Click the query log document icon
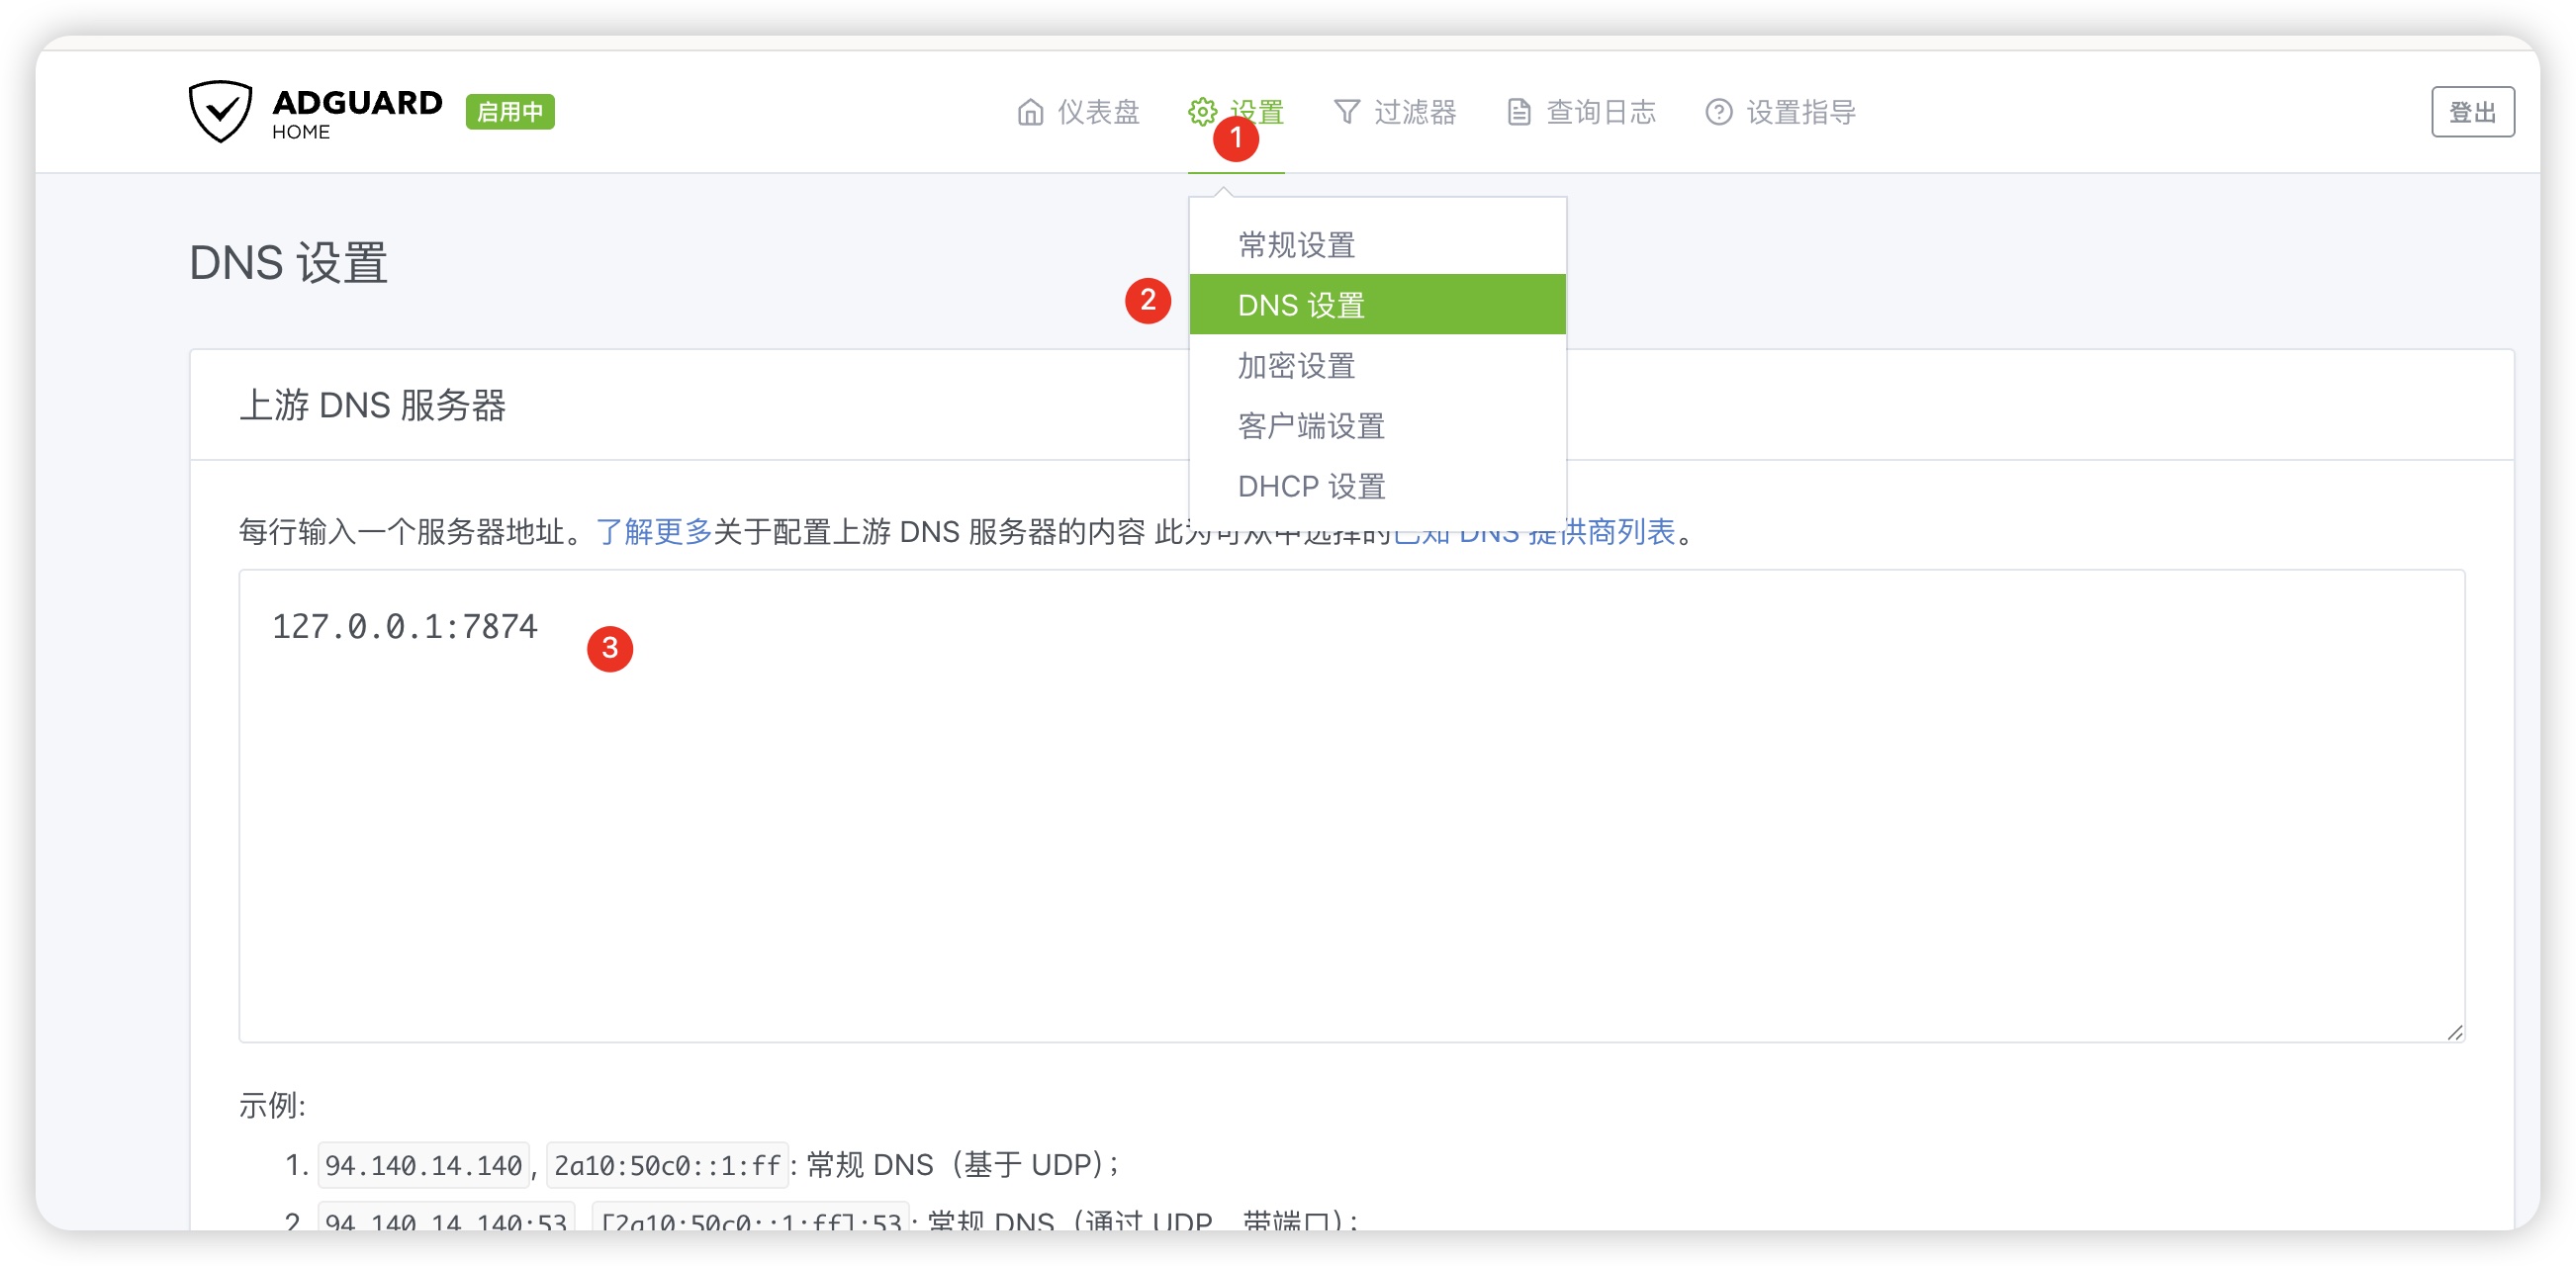2576x1266 pixels. tap(1518, 112)
